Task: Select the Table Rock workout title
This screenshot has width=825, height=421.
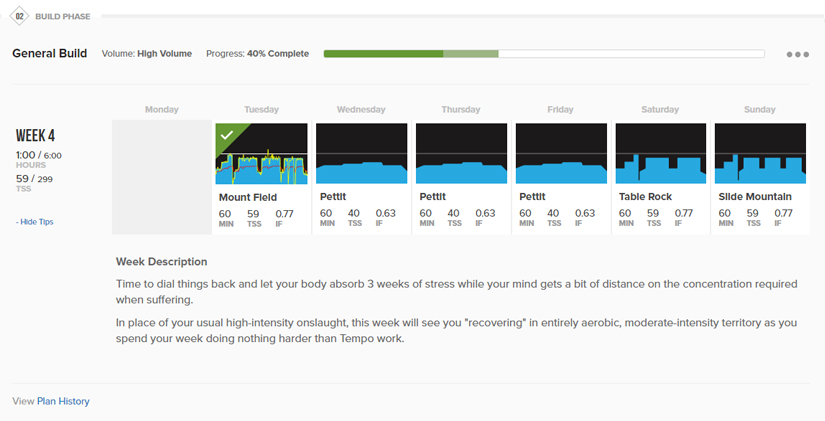Action: (x=645, y=197)
